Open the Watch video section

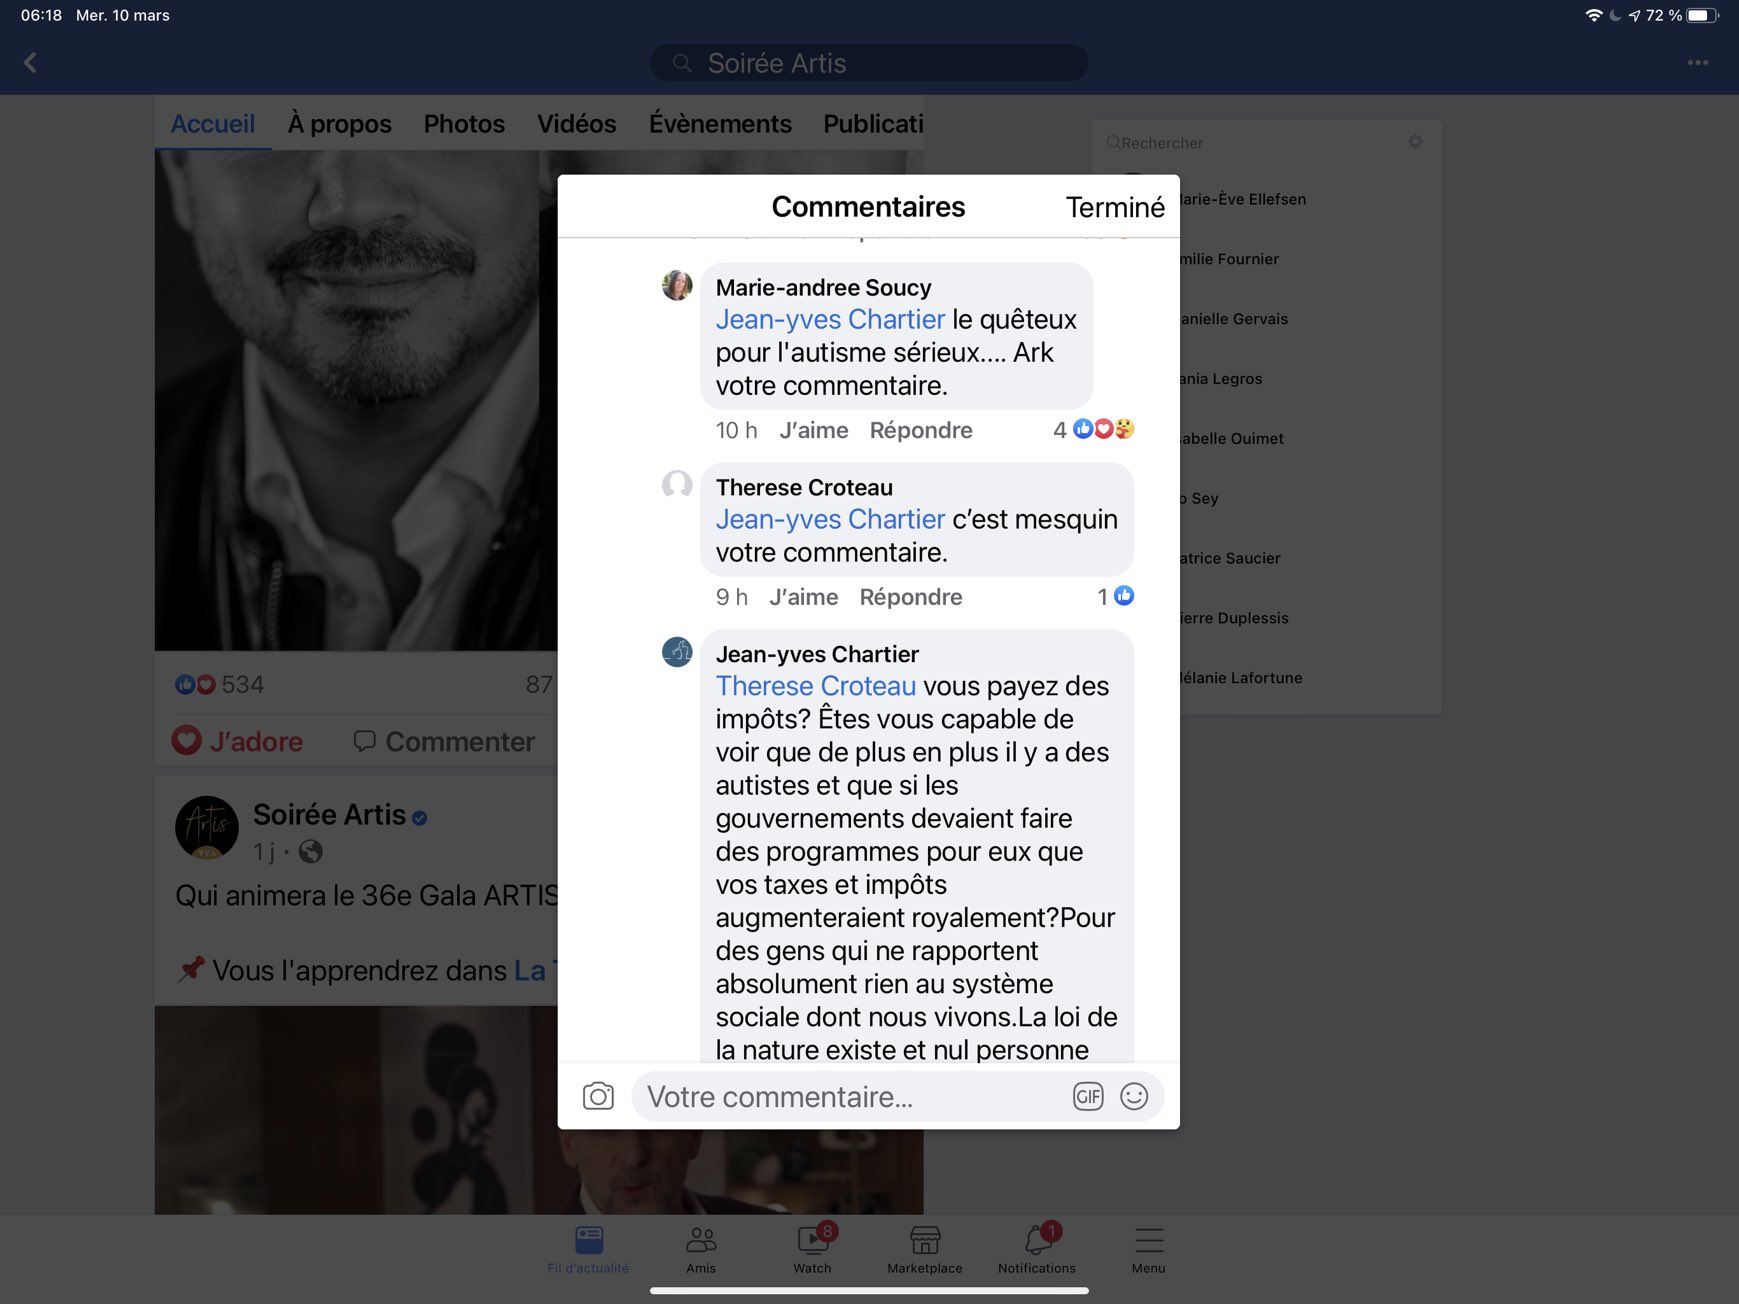click(812, 1250)
